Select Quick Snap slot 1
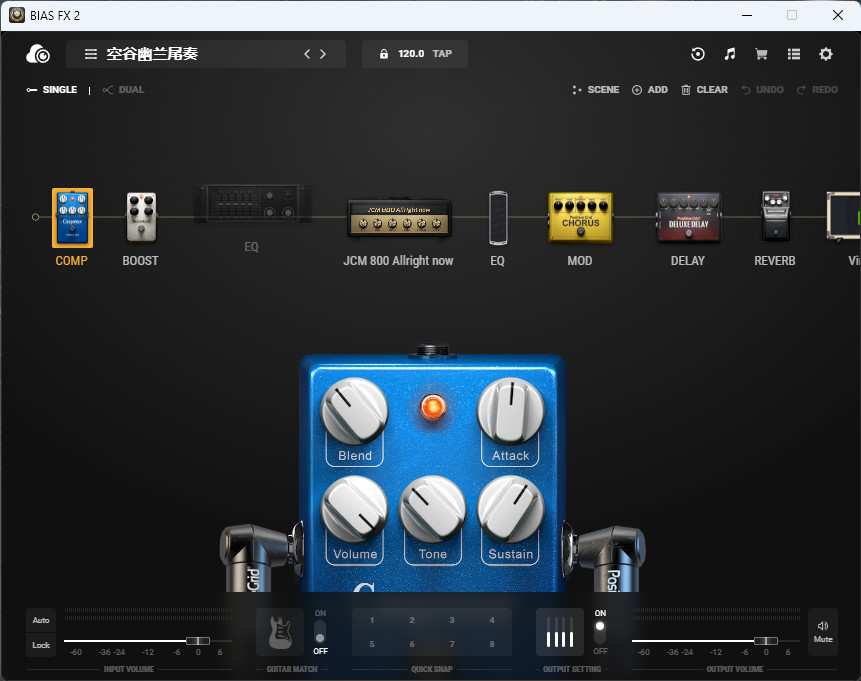 click(x=372, y=620)
